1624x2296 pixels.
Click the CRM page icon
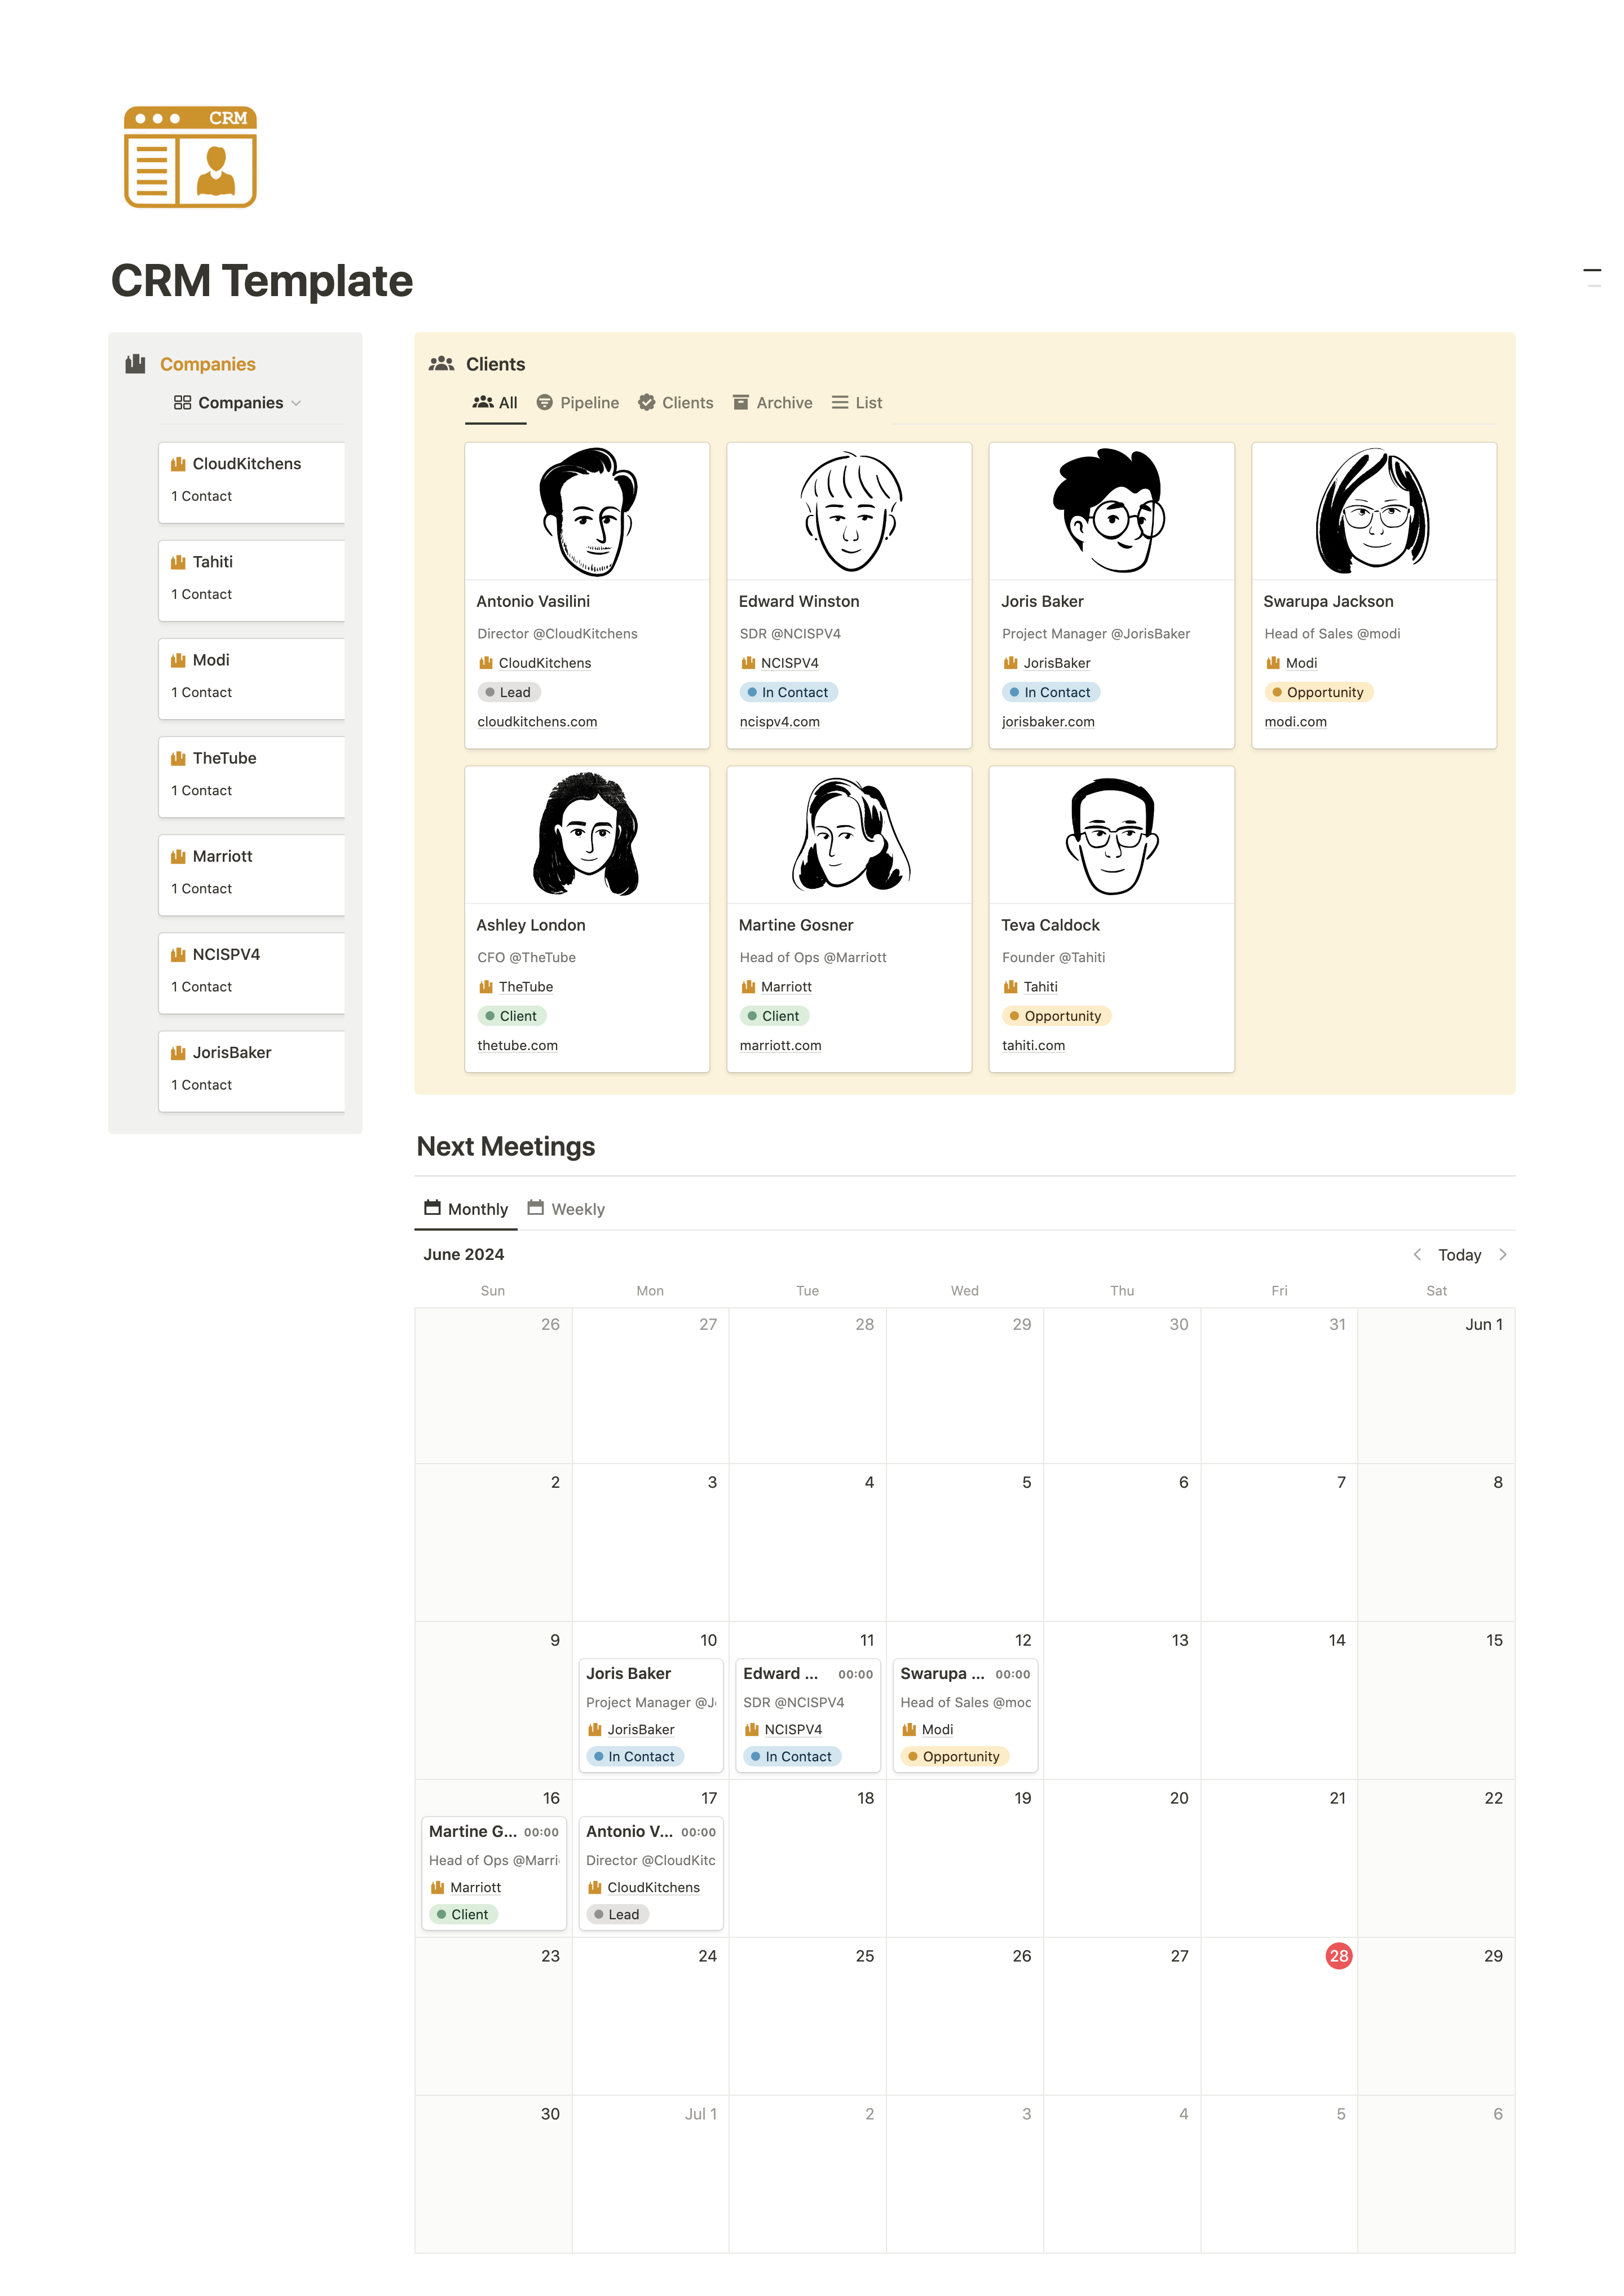pos(190,157)
